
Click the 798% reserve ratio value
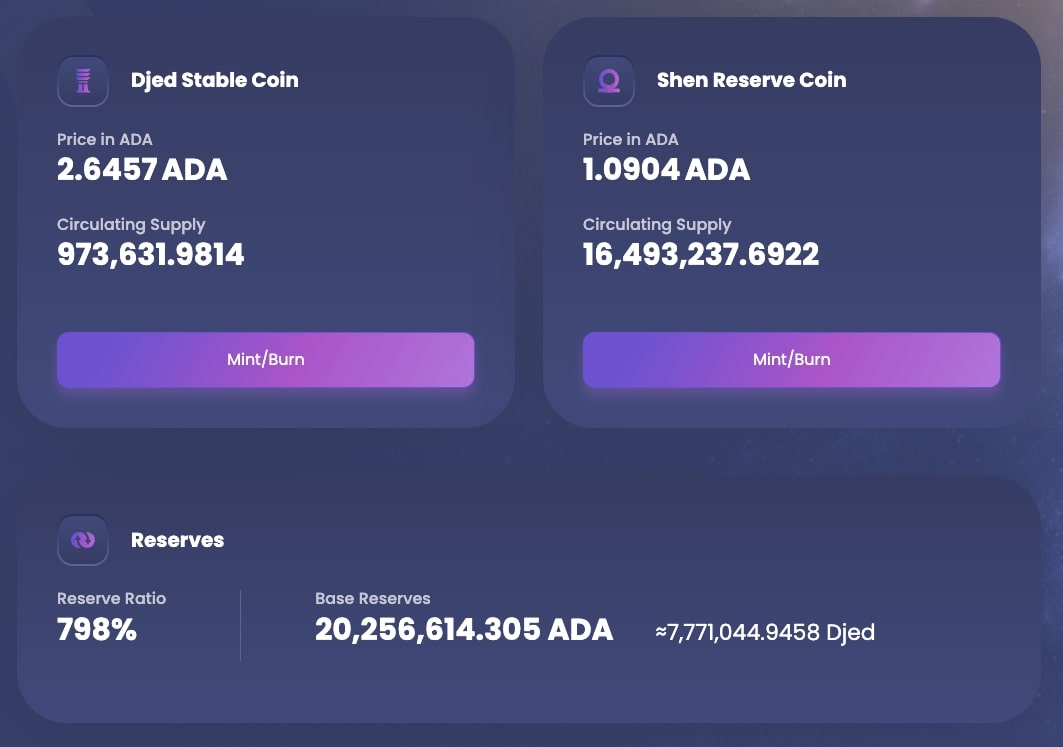[97, 630]
